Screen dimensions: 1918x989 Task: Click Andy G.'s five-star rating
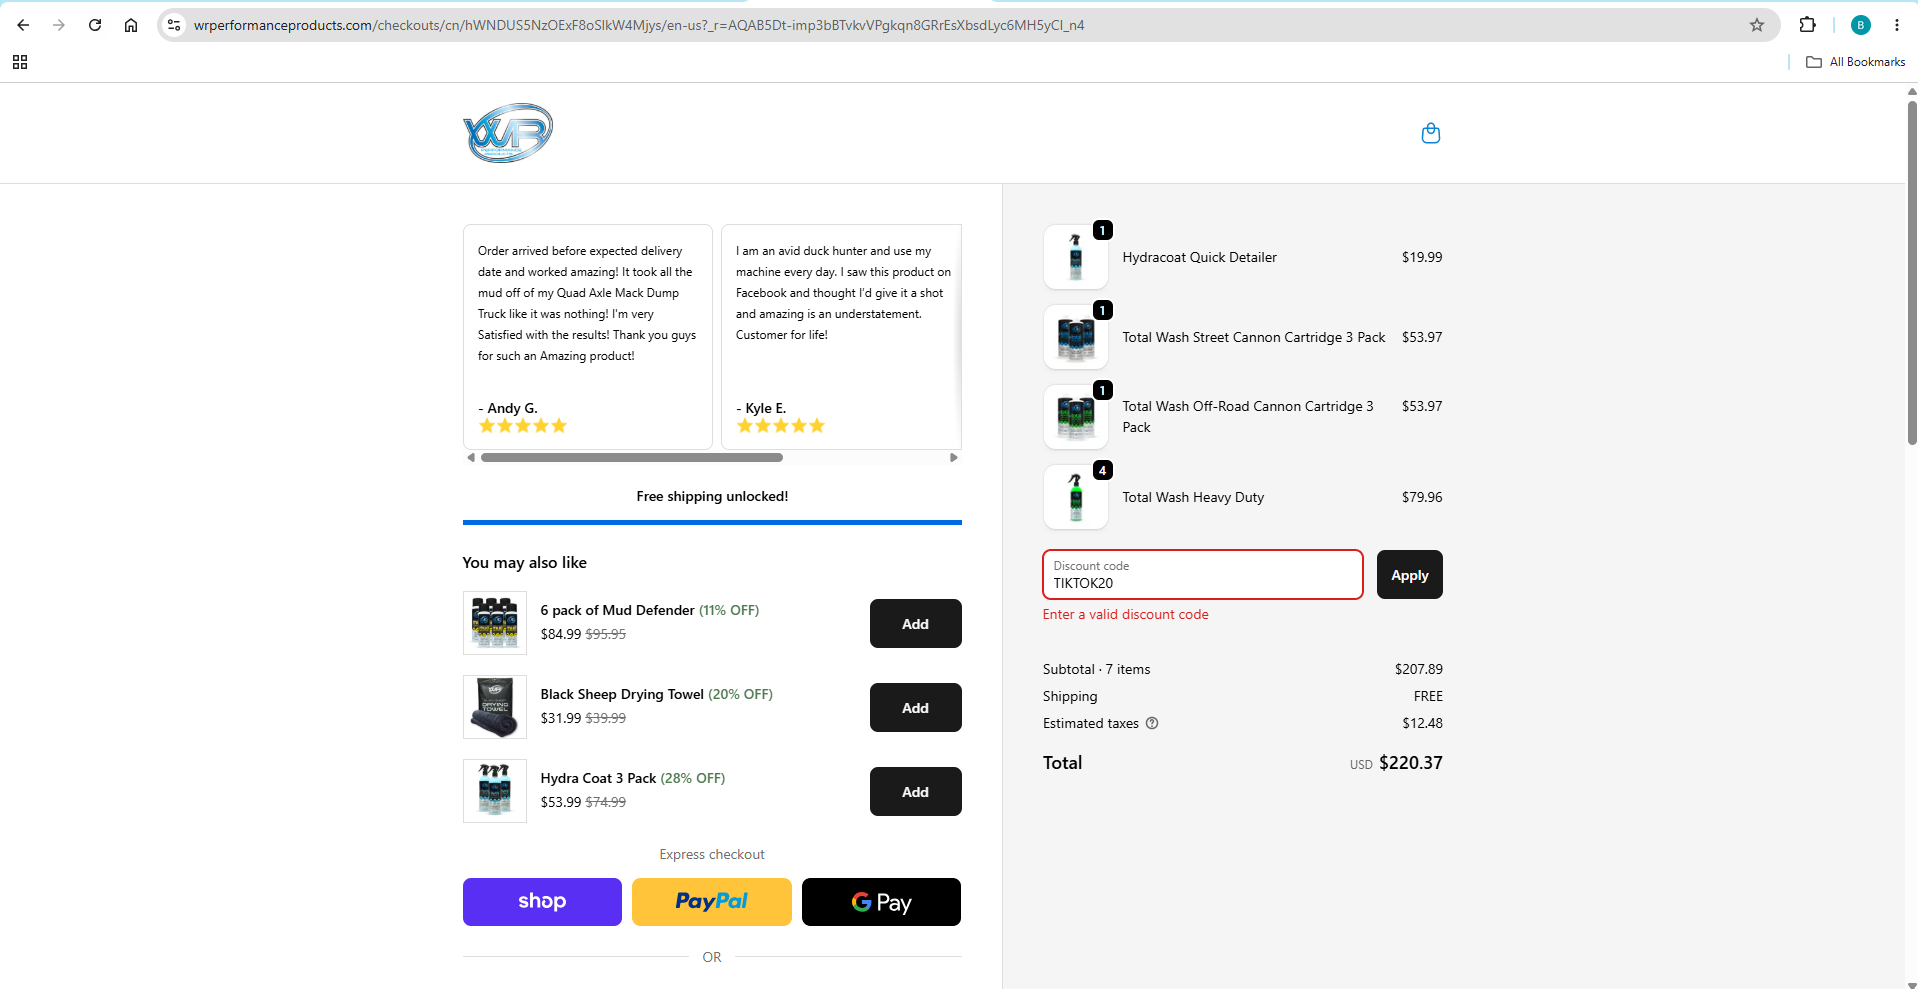point(523,426)
